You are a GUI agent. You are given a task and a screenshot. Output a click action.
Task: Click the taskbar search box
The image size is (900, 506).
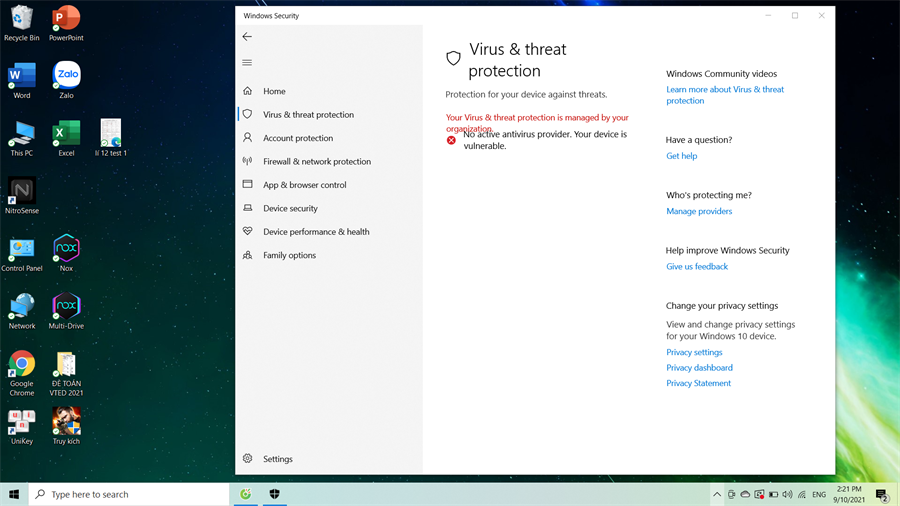[130, 494]
